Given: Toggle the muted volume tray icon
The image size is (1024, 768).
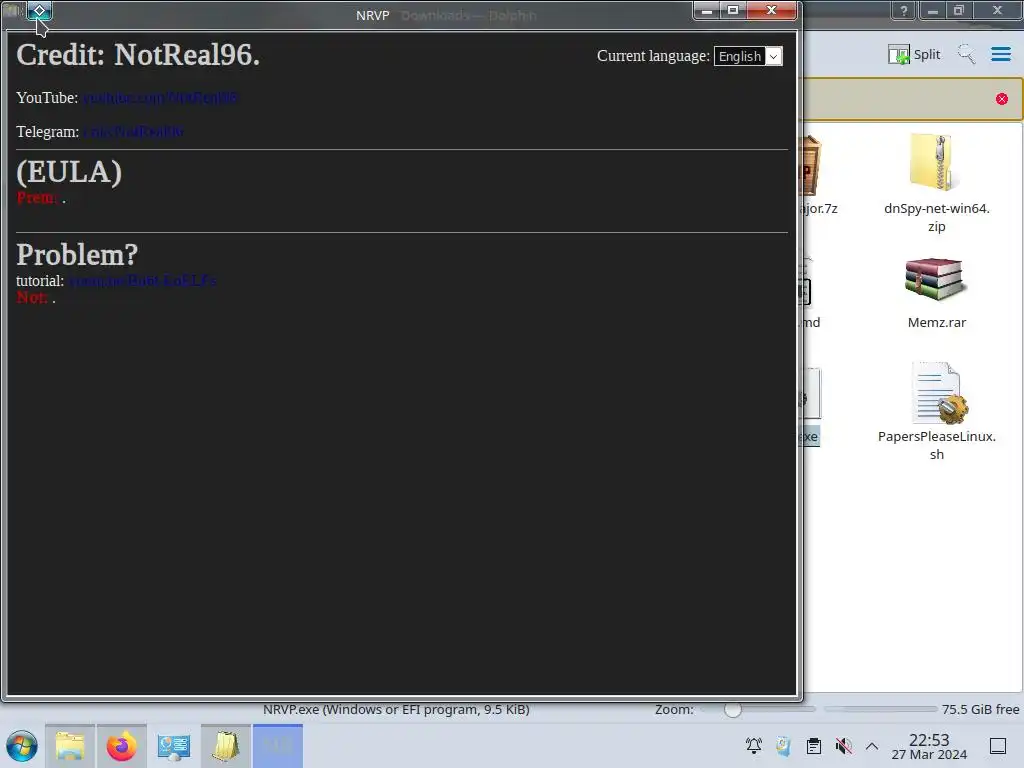Looking at the screenshot, I should tap(844, 746).
